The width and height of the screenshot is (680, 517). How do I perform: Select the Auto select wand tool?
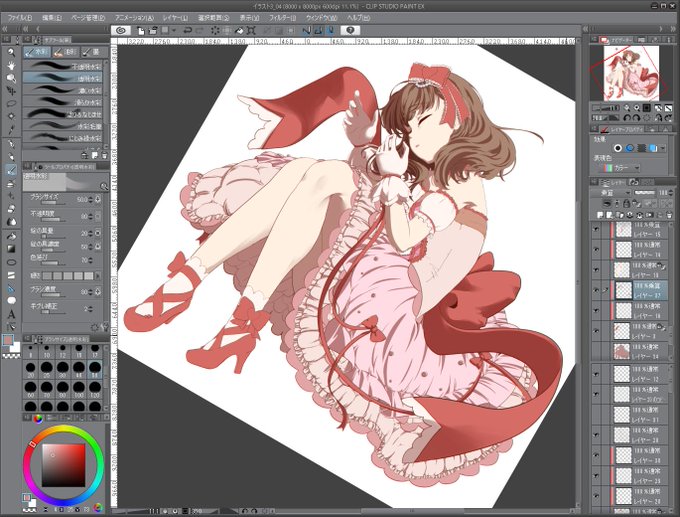point(11,116)
